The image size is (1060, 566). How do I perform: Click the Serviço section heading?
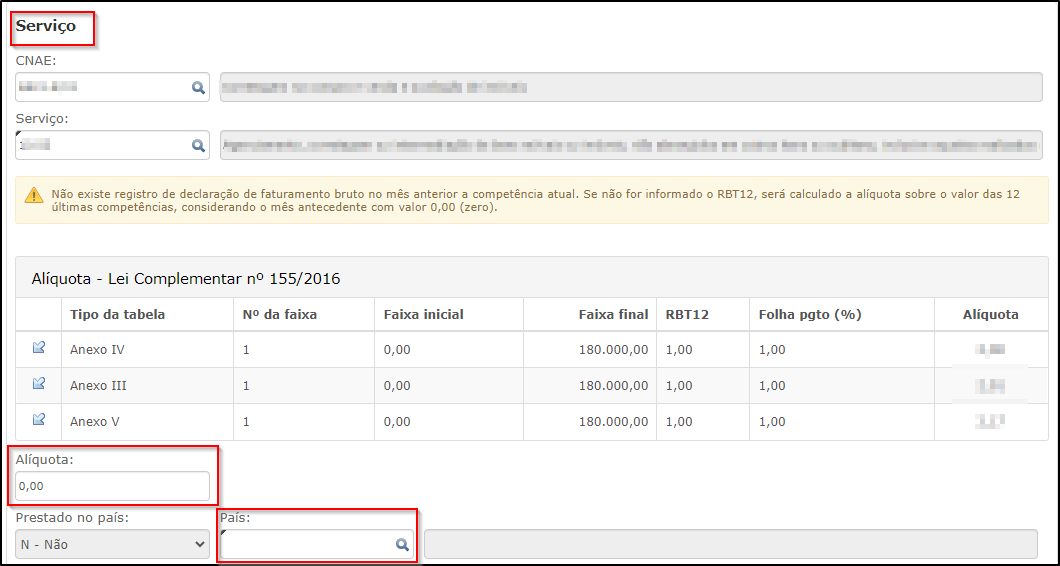[46, 26]
